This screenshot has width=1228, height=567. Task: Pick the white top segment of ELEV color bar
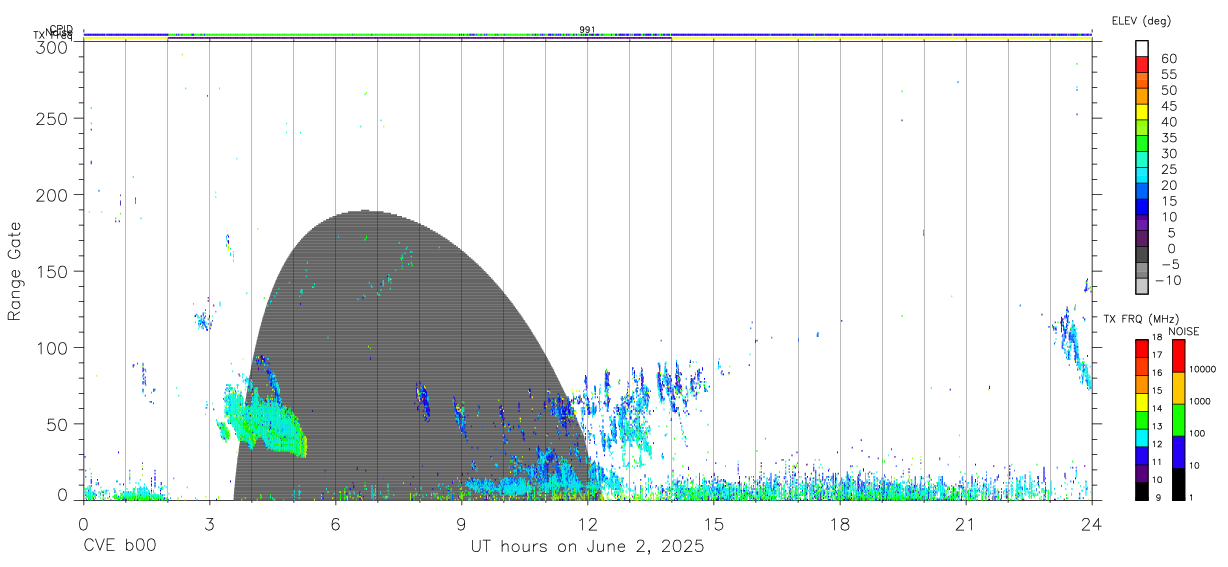pyautogui.click(x=1142, y=48)
